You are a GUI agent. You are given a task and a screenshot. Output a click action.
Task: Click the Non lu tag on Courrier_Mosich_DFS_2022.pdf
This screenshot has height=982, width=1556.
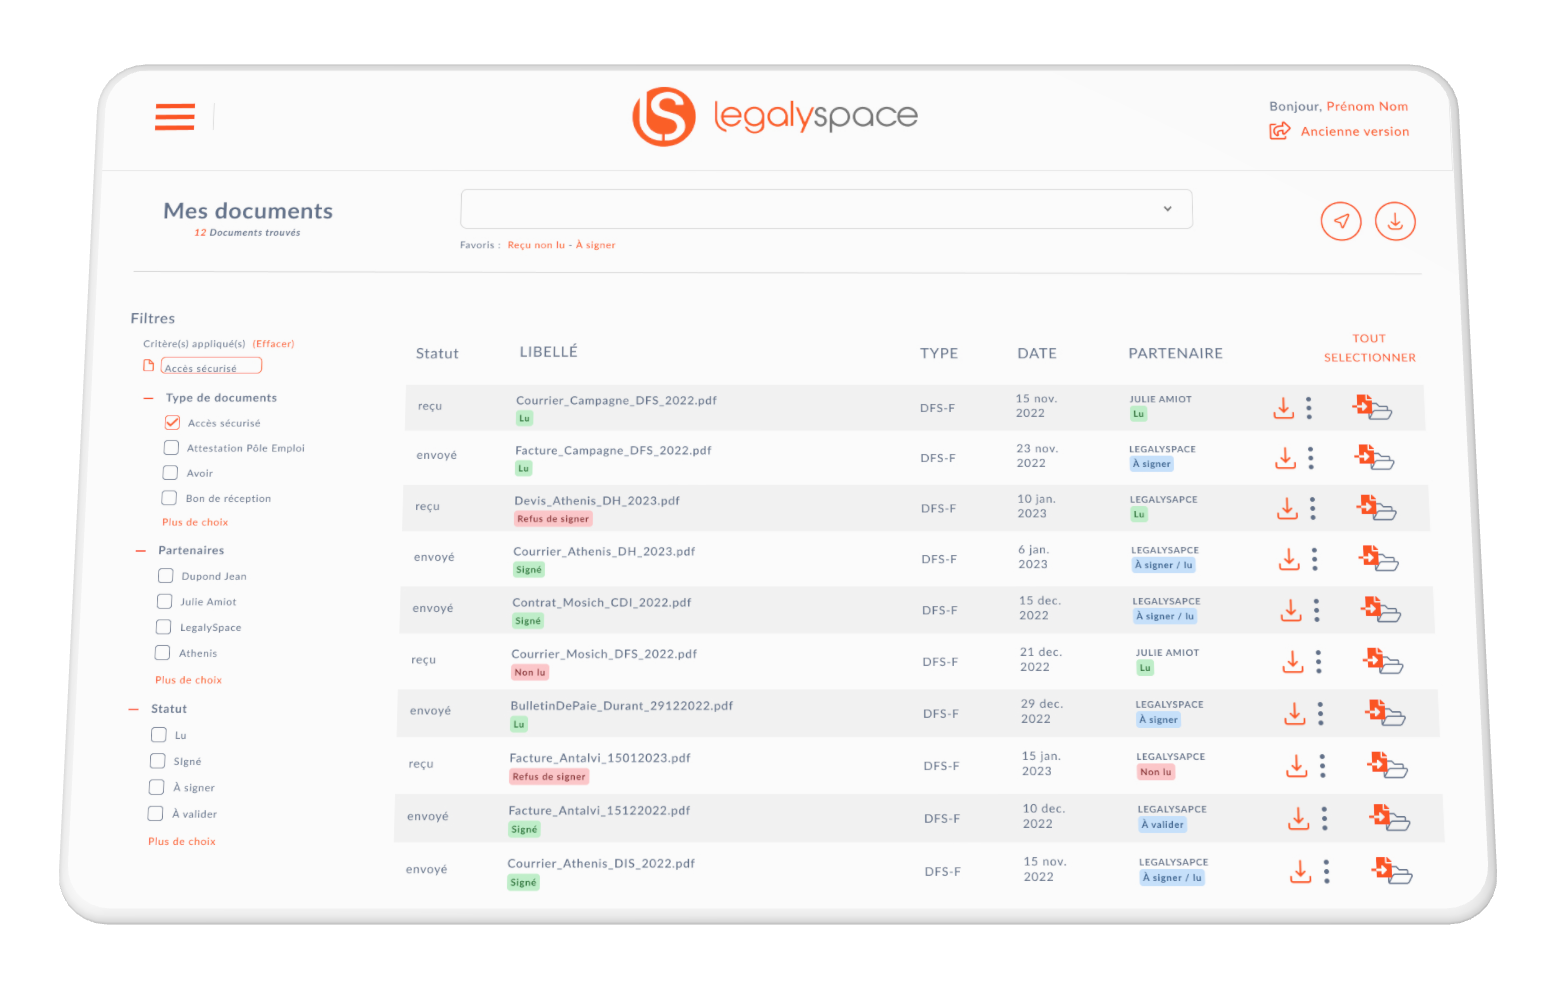(x=530, y=673)
